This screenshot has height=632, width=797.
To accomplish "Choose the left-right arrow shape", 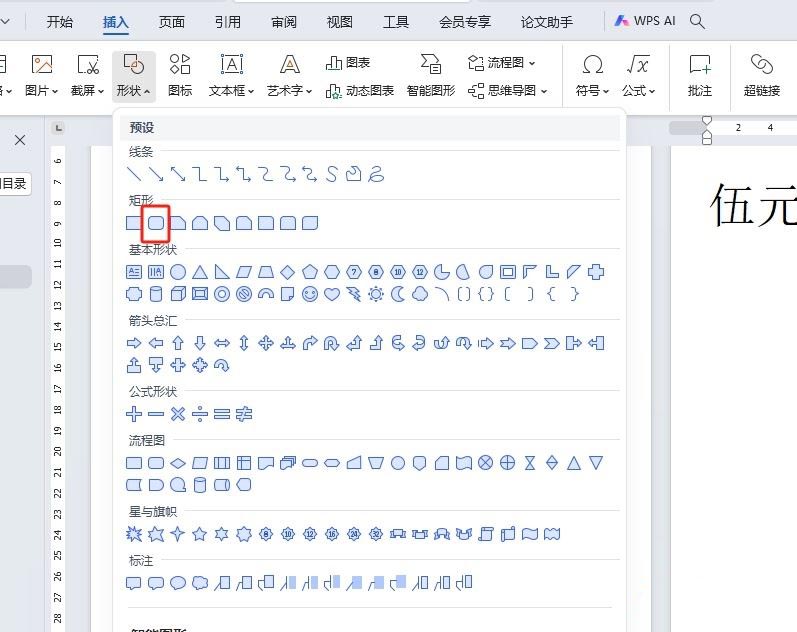I will (222, 343).
